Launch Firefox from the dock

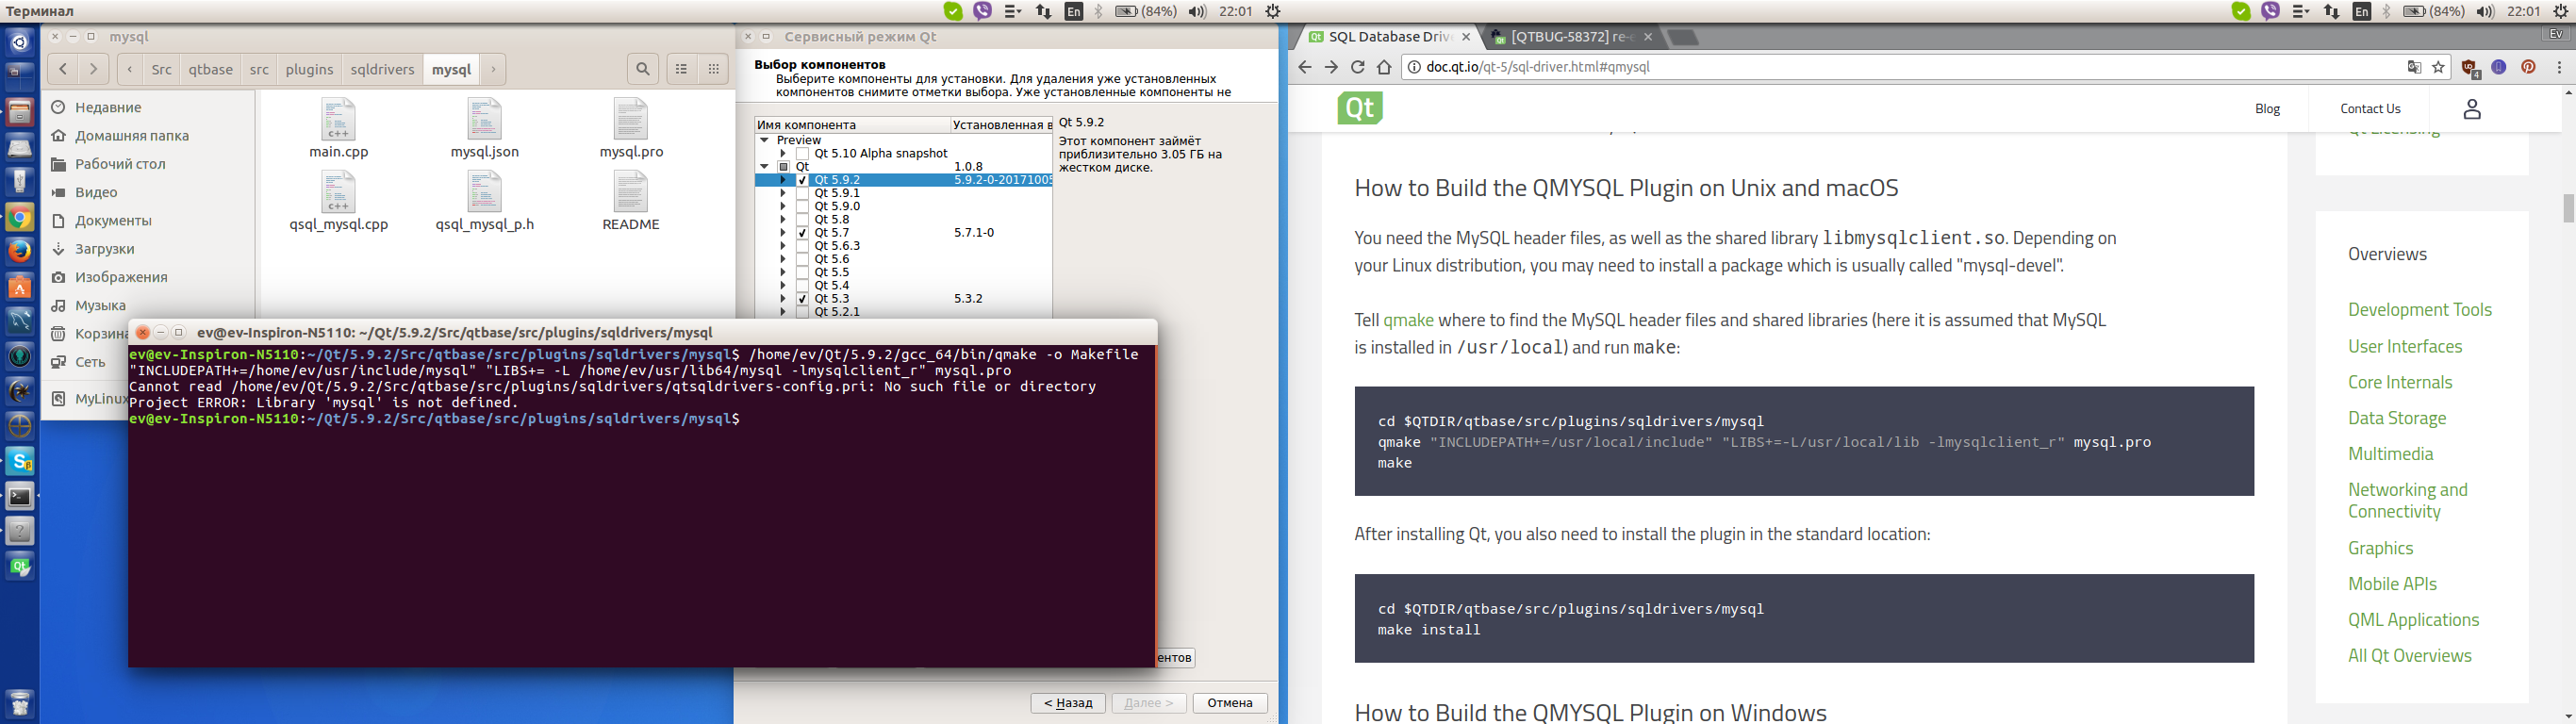pyautogui.click(x=19, y=252)
